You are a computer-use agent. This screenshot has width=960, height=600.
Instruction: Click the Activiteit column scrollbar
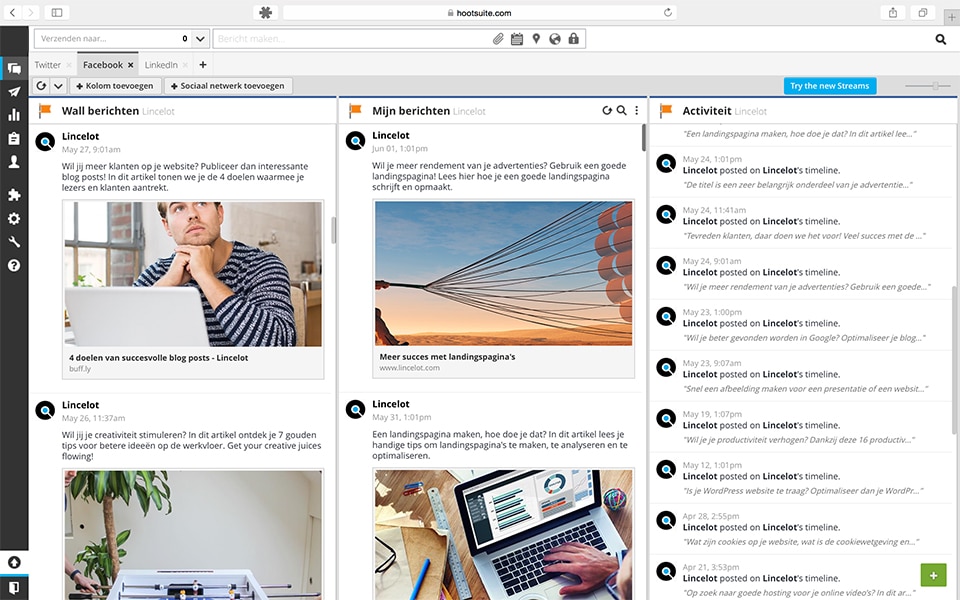pos(955,360)
